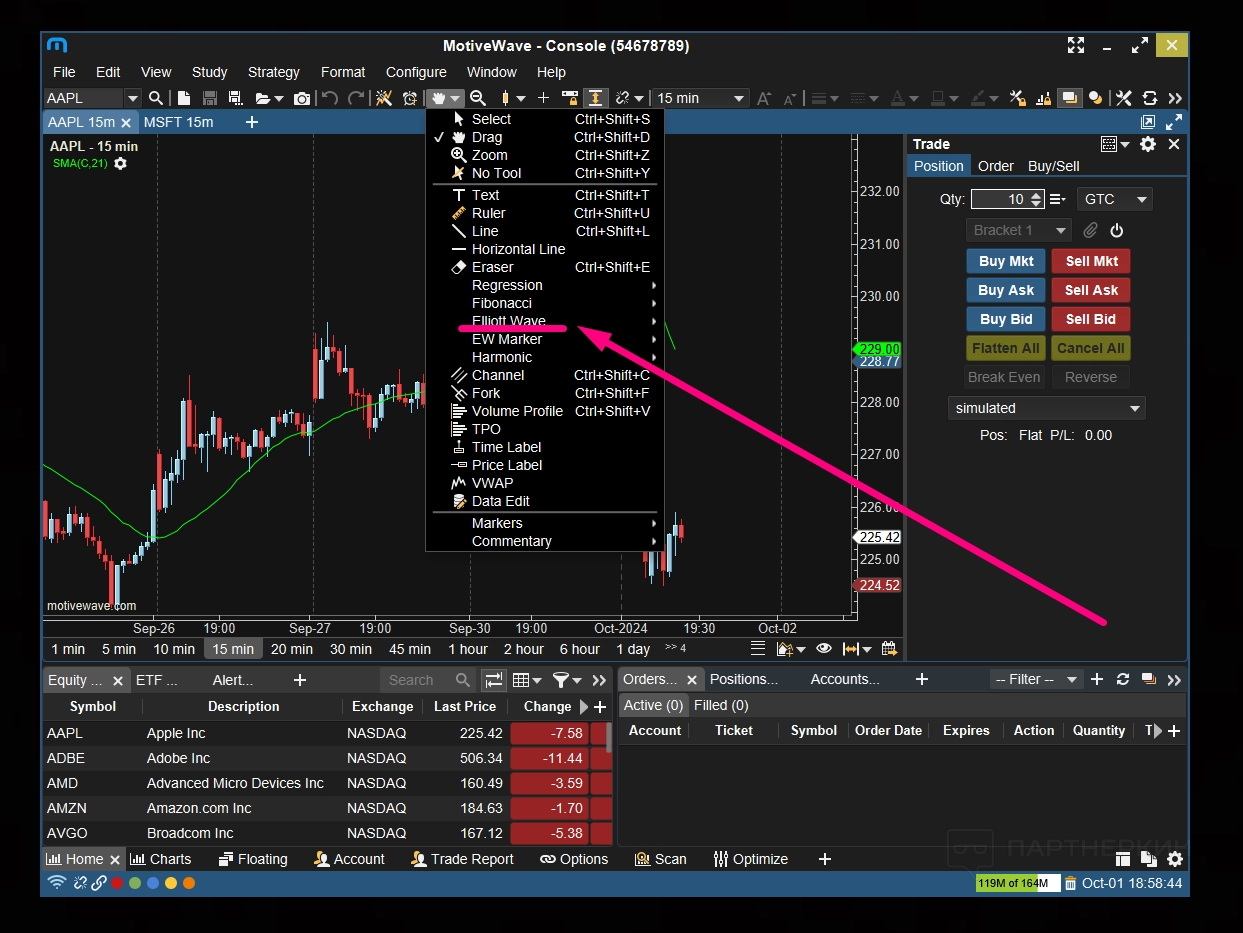The height and width of the screenshot is (933, 1243).
Task: Open the AAPL symbol dropdown arrow
Action: 132,98
